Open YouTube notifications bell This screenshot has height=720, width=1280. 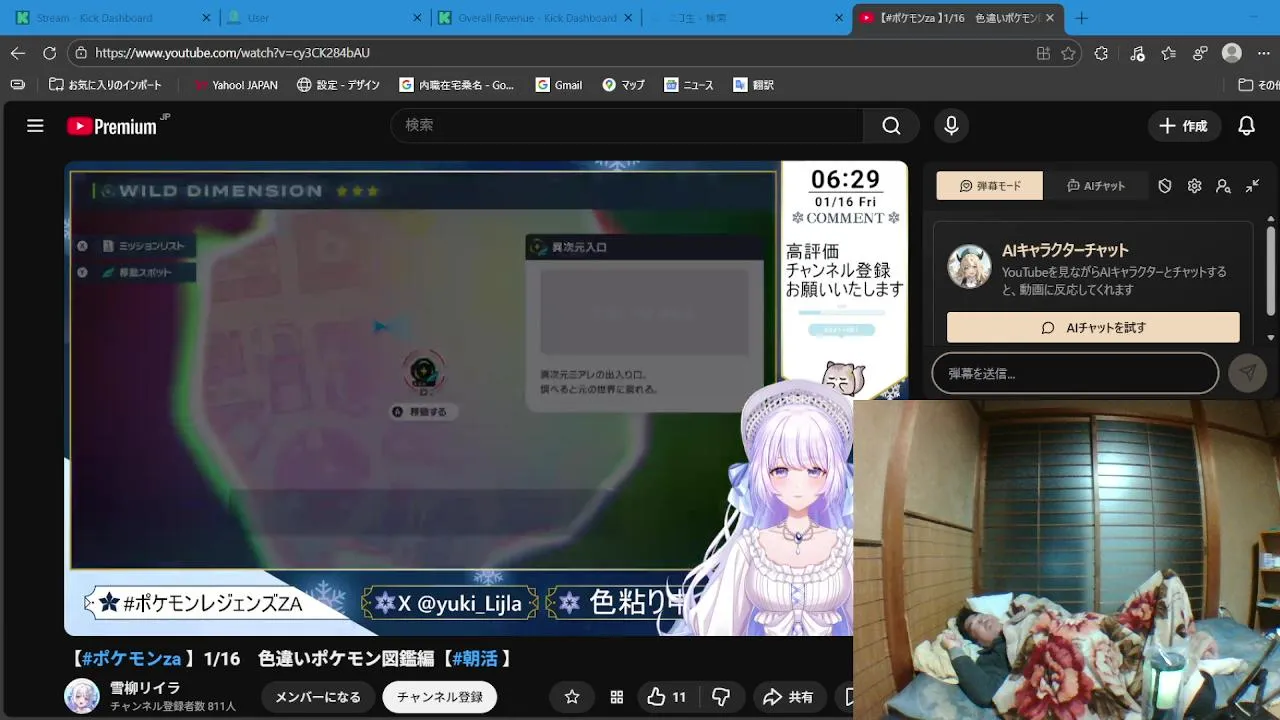[1246, 126]
